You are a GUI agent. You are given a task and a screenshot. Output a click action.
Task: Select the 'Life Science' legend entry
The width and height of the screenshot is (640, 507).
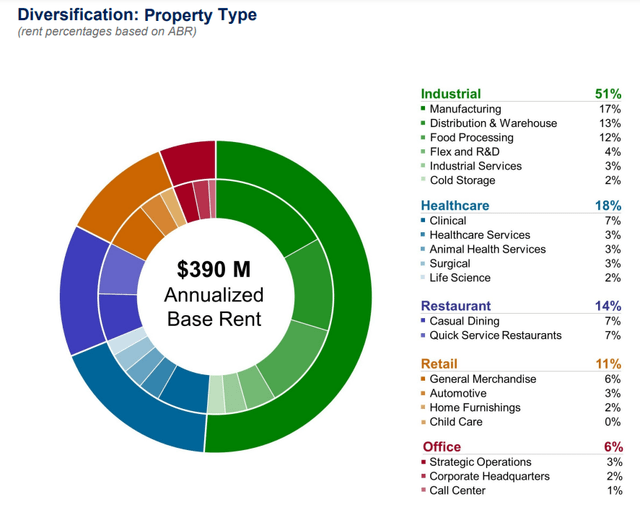460,278
